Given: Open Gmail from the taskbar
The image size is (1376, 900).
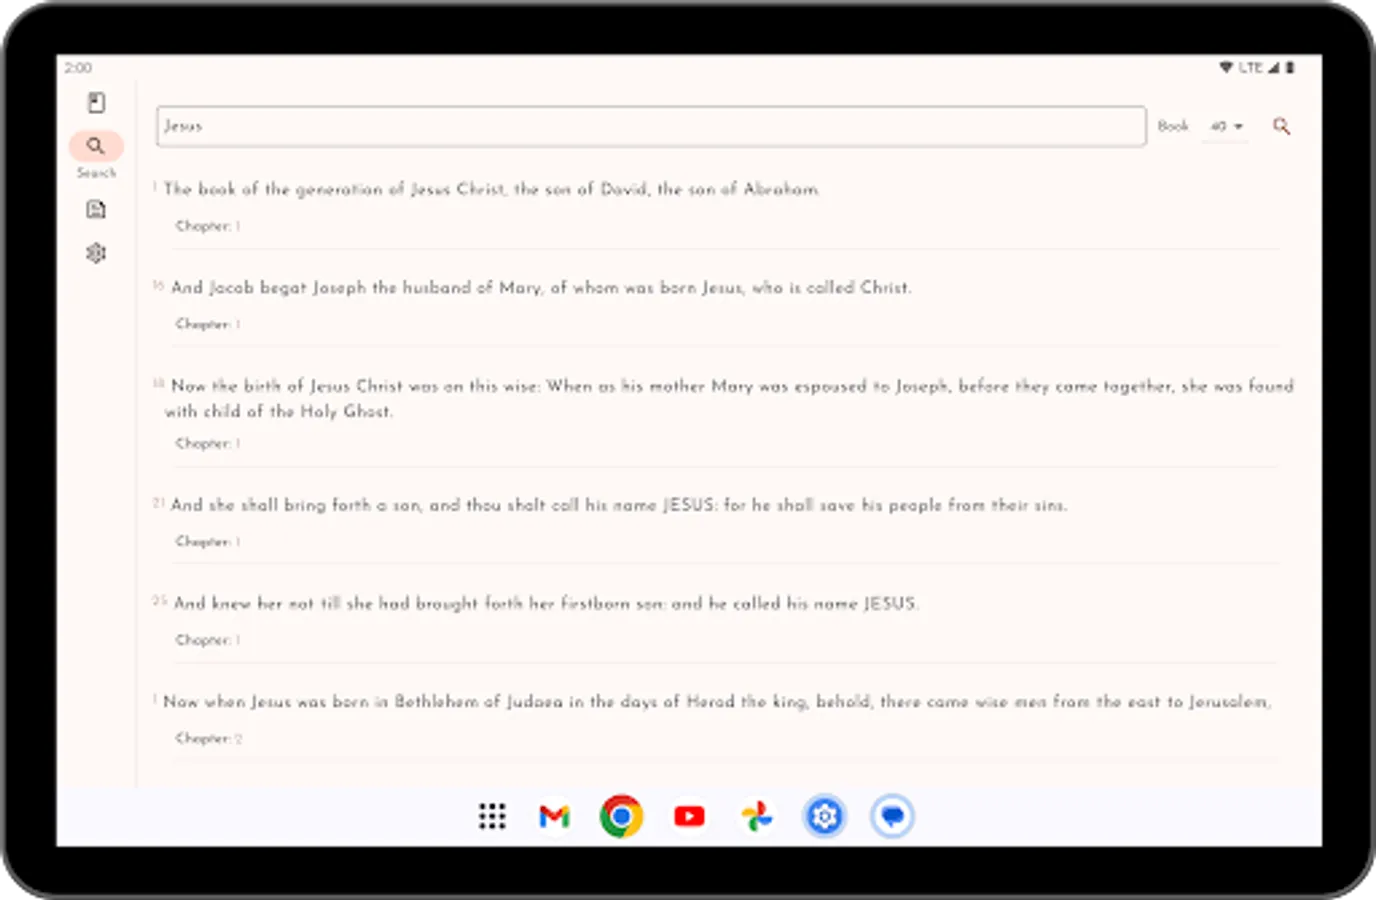Looking at the screenshot, I should [554, 816].
